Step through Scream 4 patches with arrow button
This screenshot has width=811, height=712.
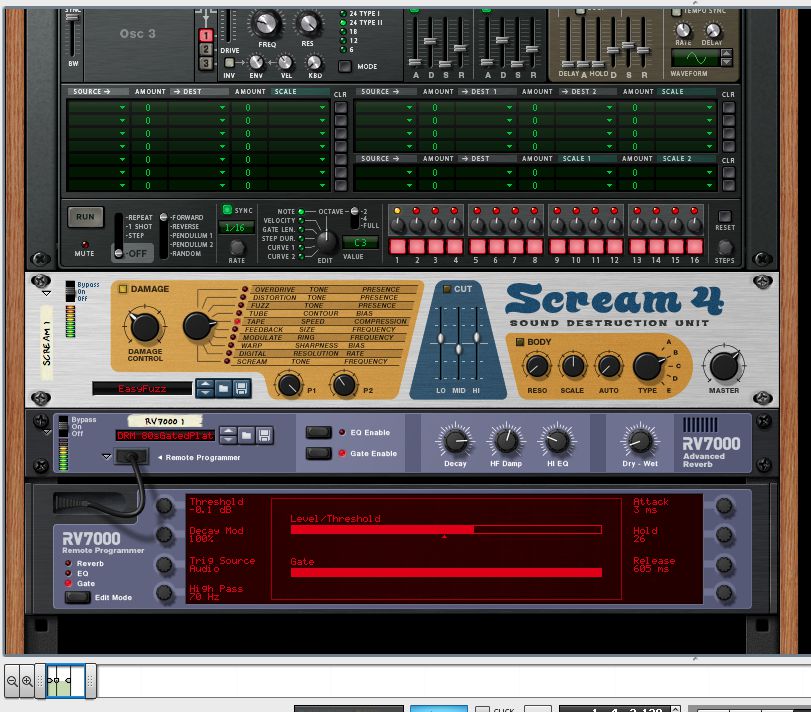205,388
